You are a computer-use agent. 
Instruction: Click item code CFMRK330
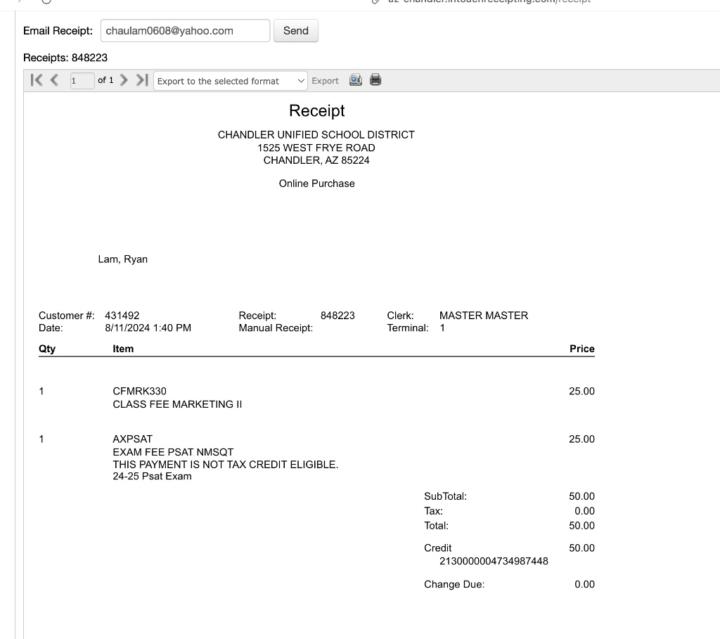[x=140, y=391]
